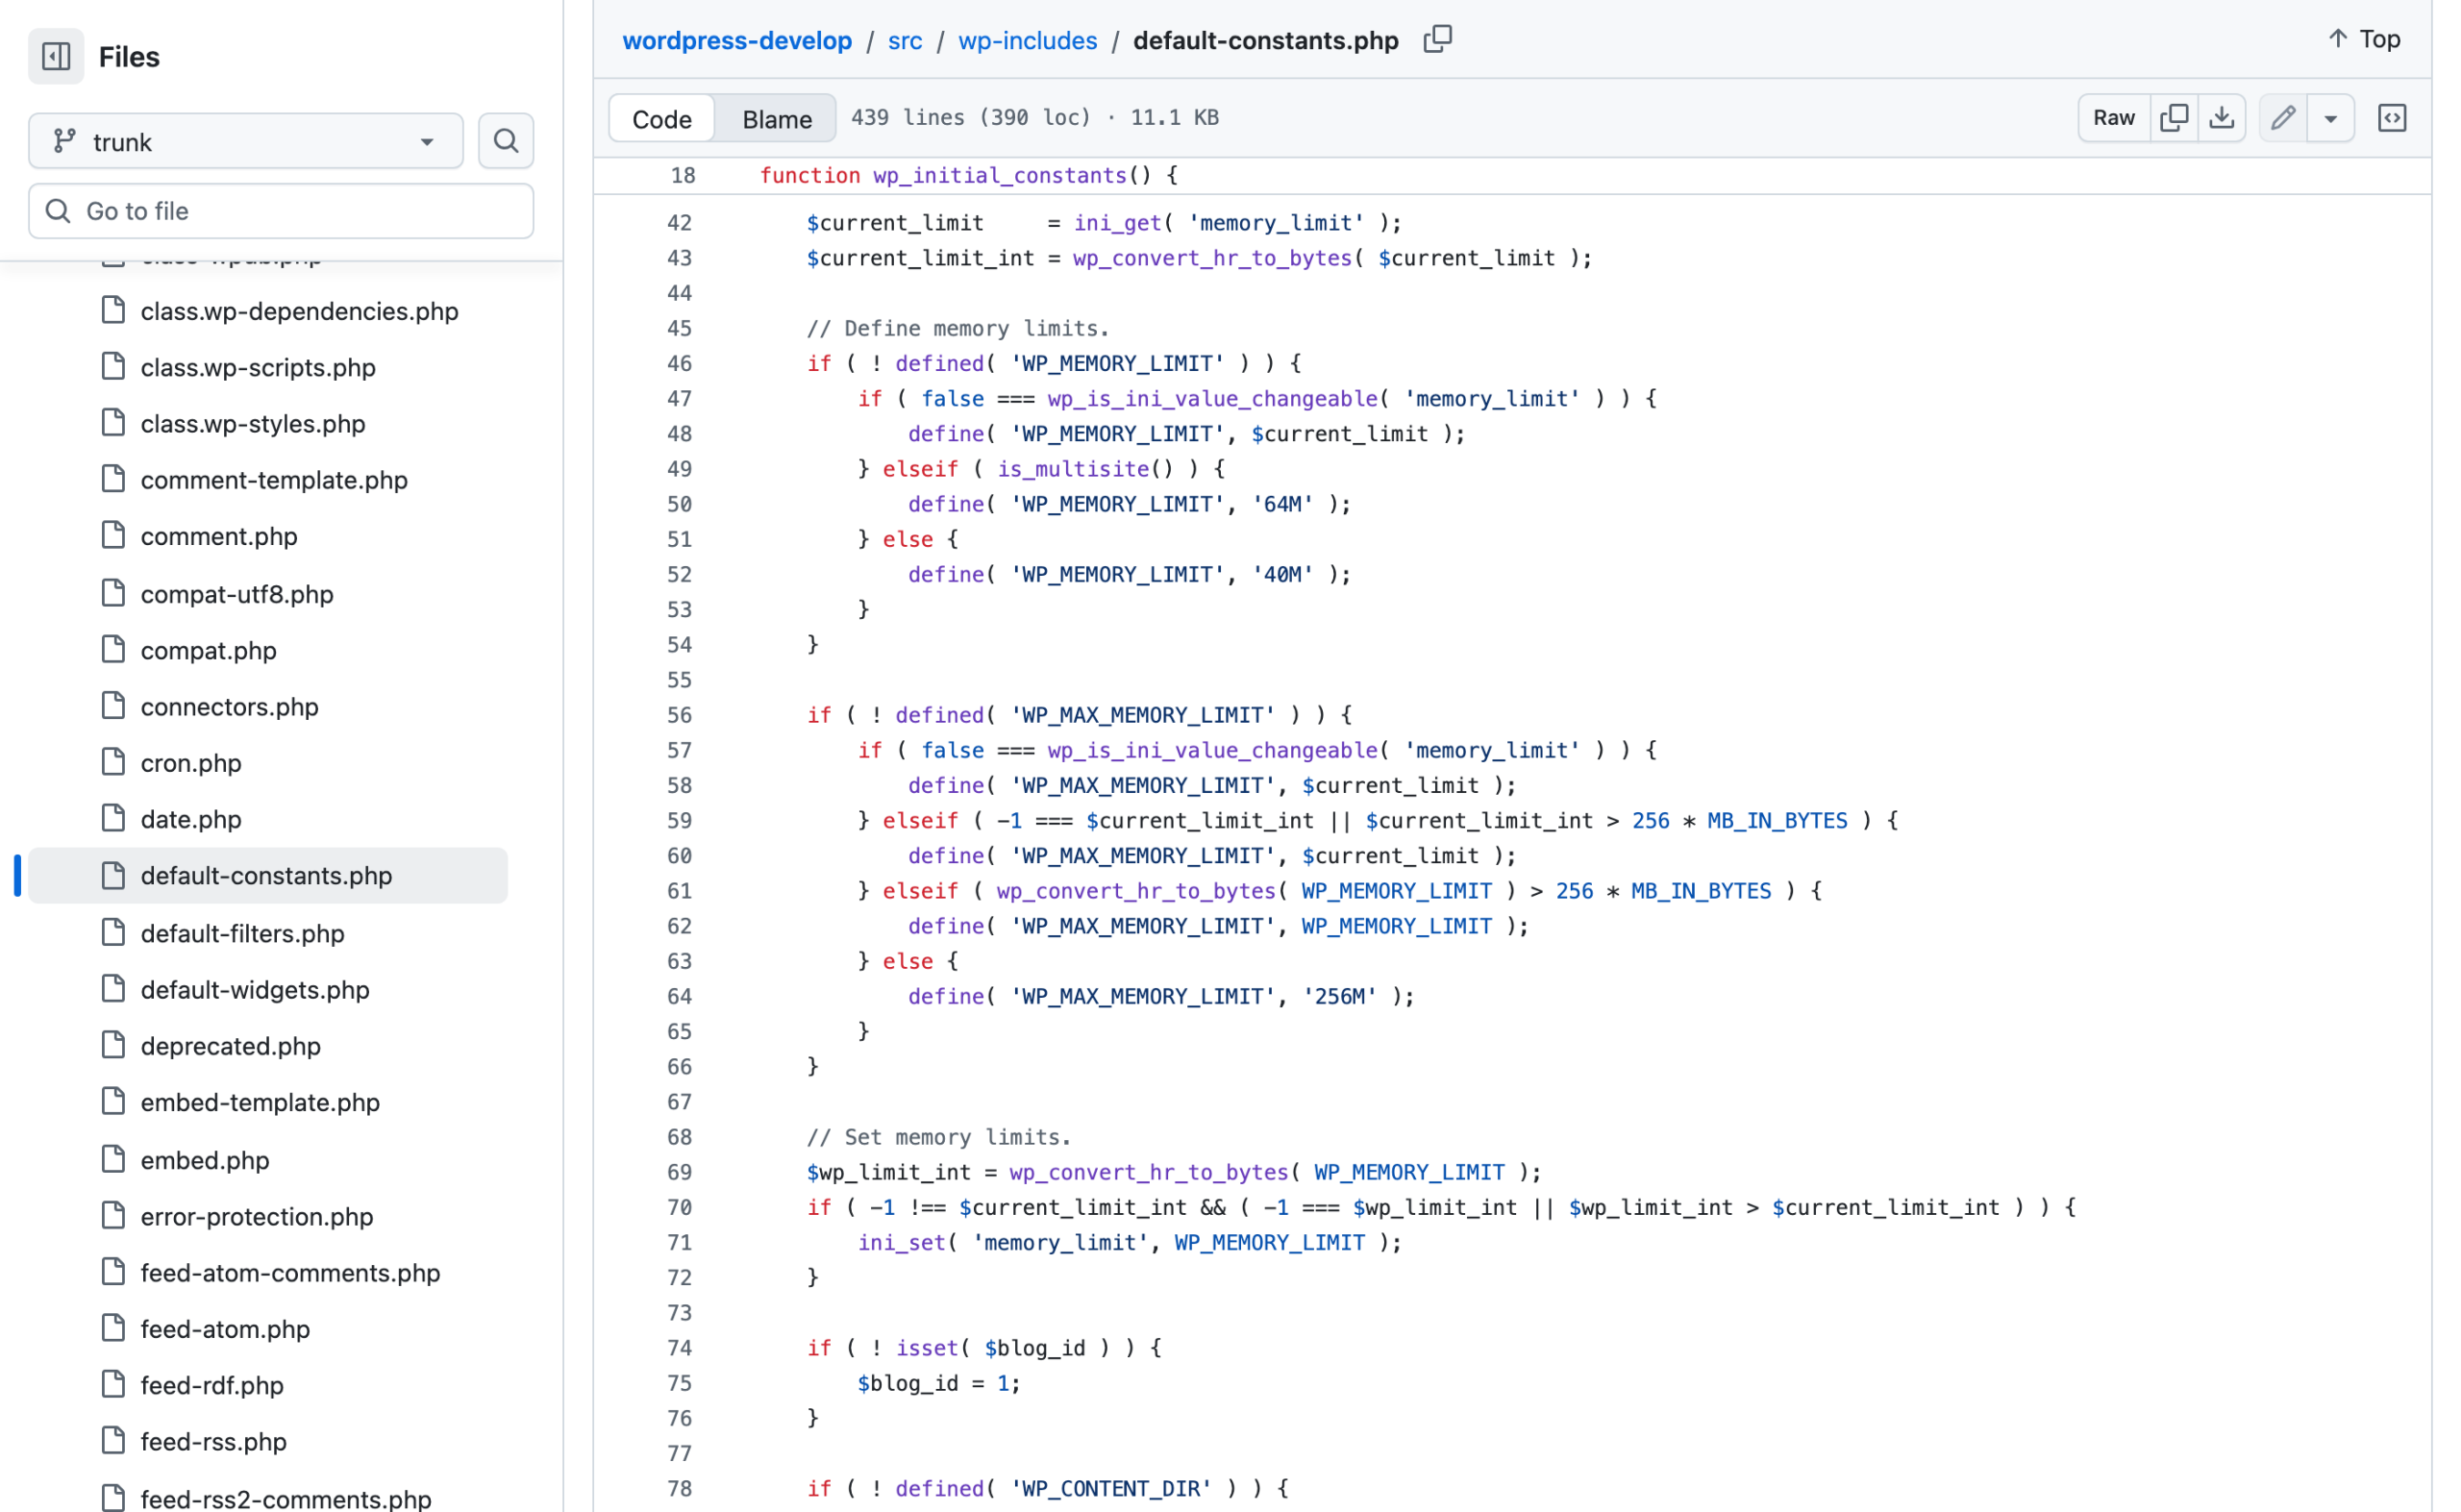
Task: Click the search files magnifier button
Action: pyautogui.click(x=505, y=141)
